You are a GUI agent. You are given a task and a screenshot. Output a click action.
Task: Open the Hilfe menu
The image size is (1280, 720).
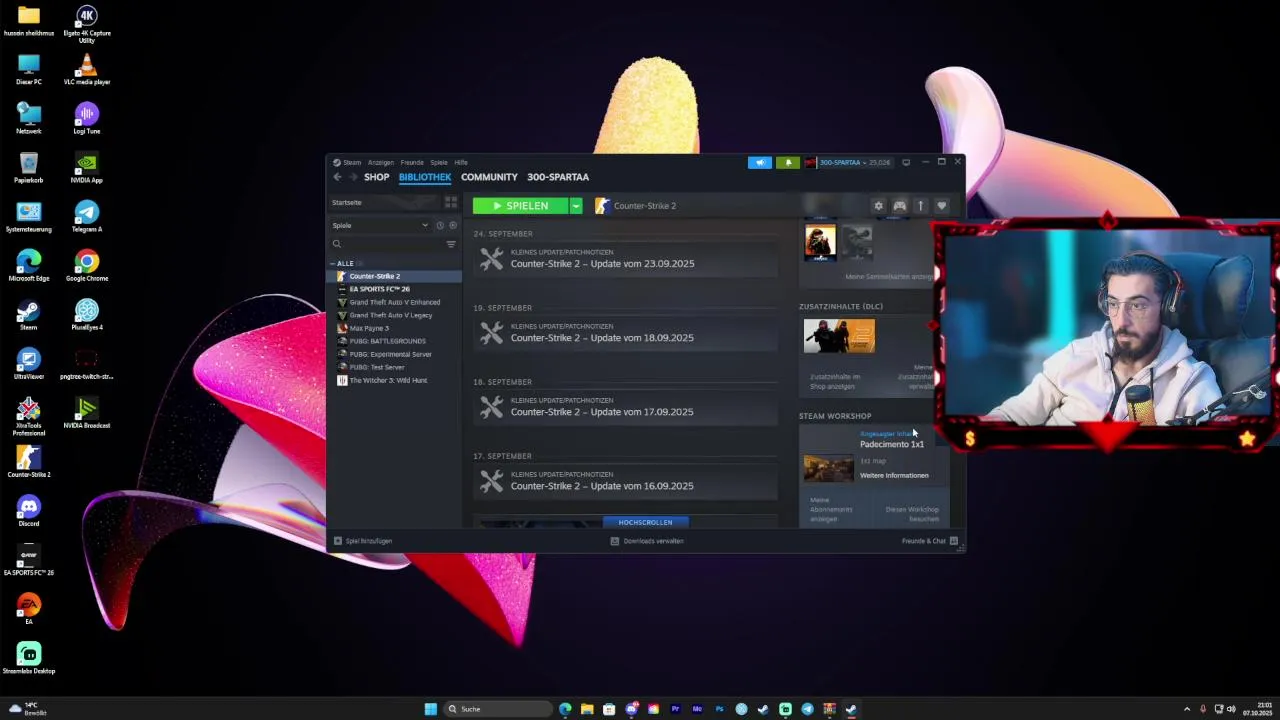click(x=461, y=162)
